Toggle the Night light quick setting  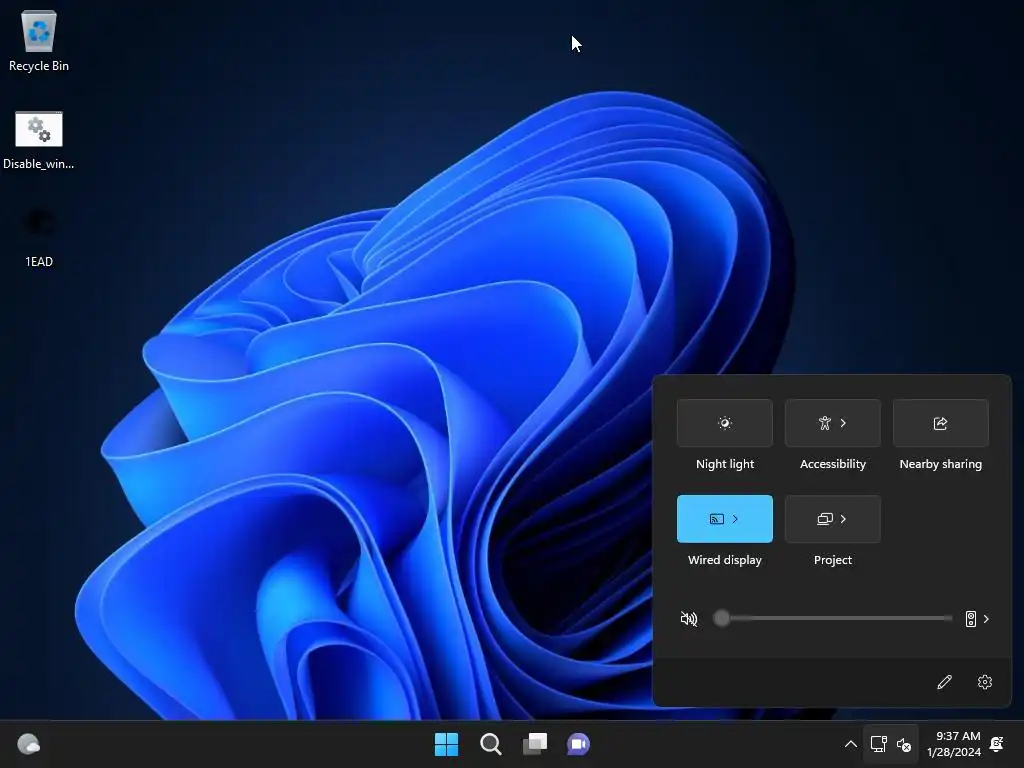pyautogui.click(x=724, y=423)
